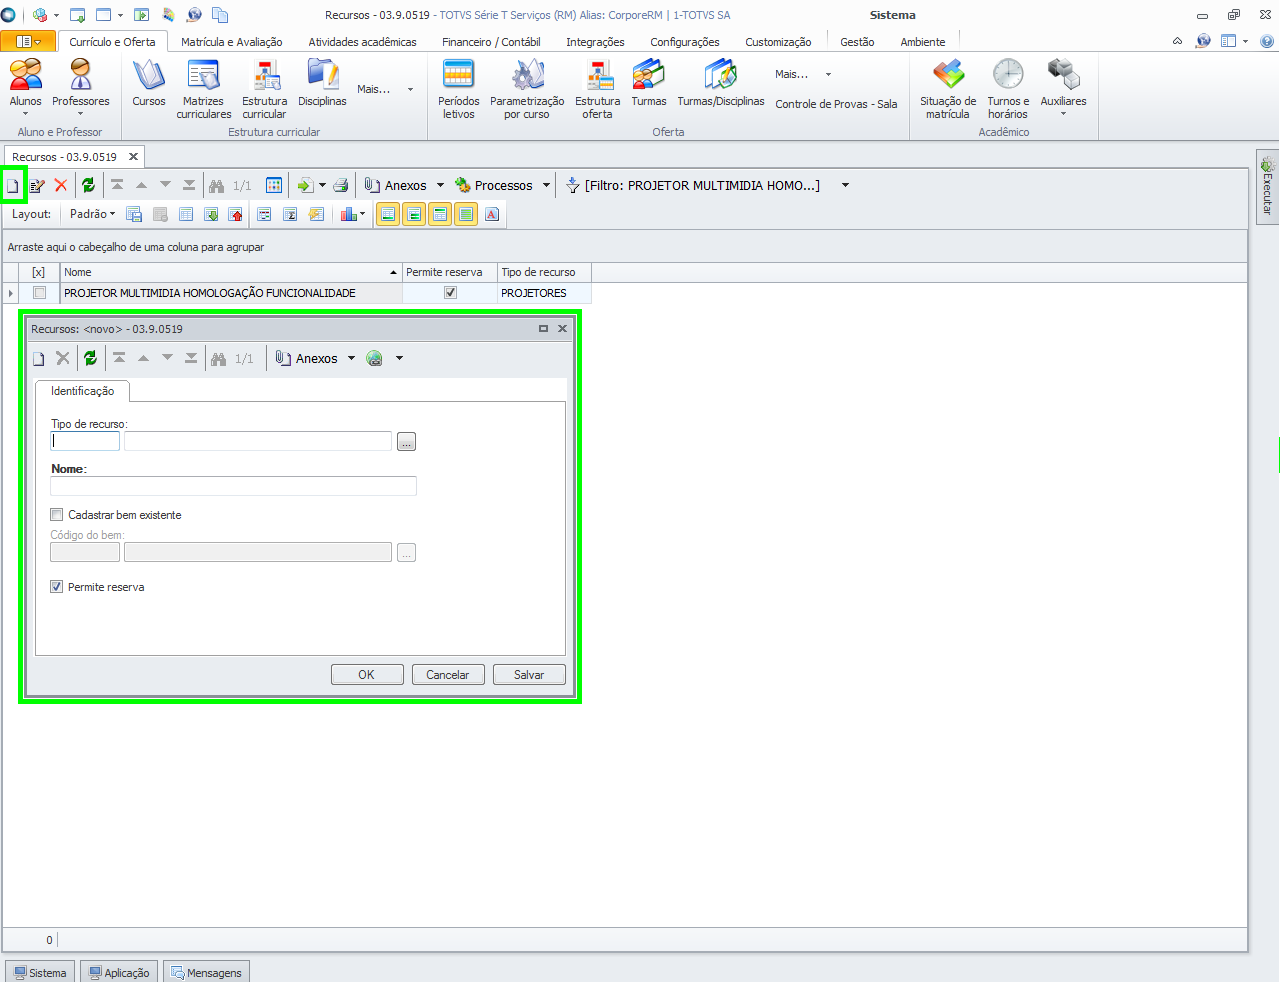Open the Filtro dropdown arrow

coord(845,185)
